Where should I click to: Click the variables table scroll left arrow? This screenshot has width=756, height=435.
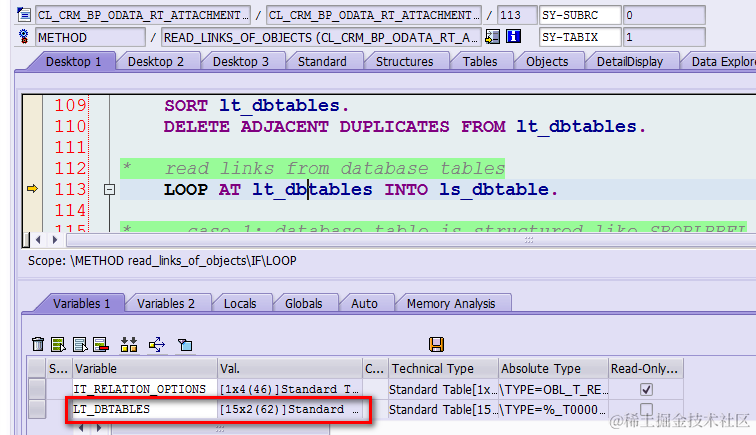tap(81, 428)
